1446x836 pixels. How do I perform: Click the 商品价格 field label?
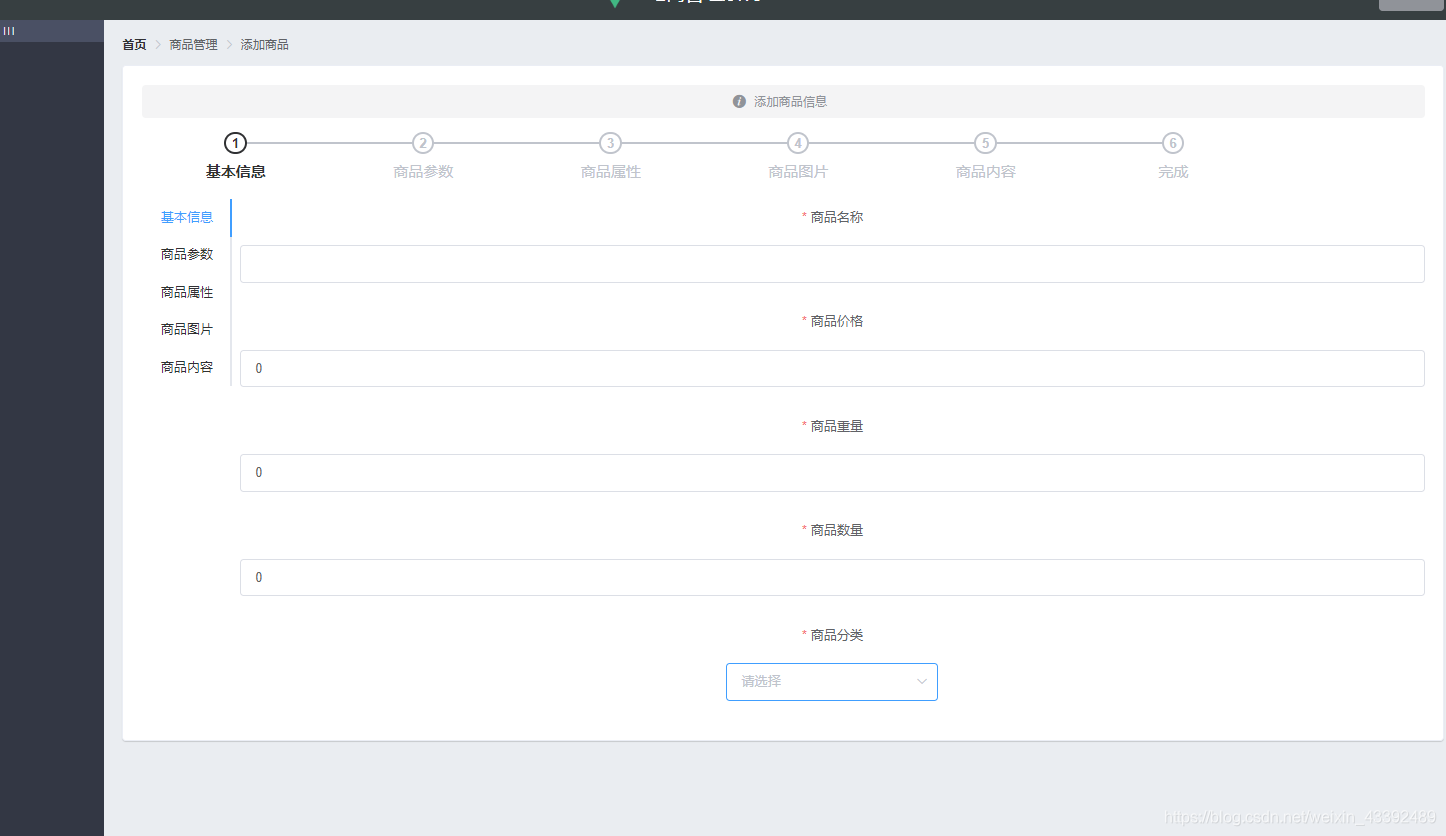[837, 321]
